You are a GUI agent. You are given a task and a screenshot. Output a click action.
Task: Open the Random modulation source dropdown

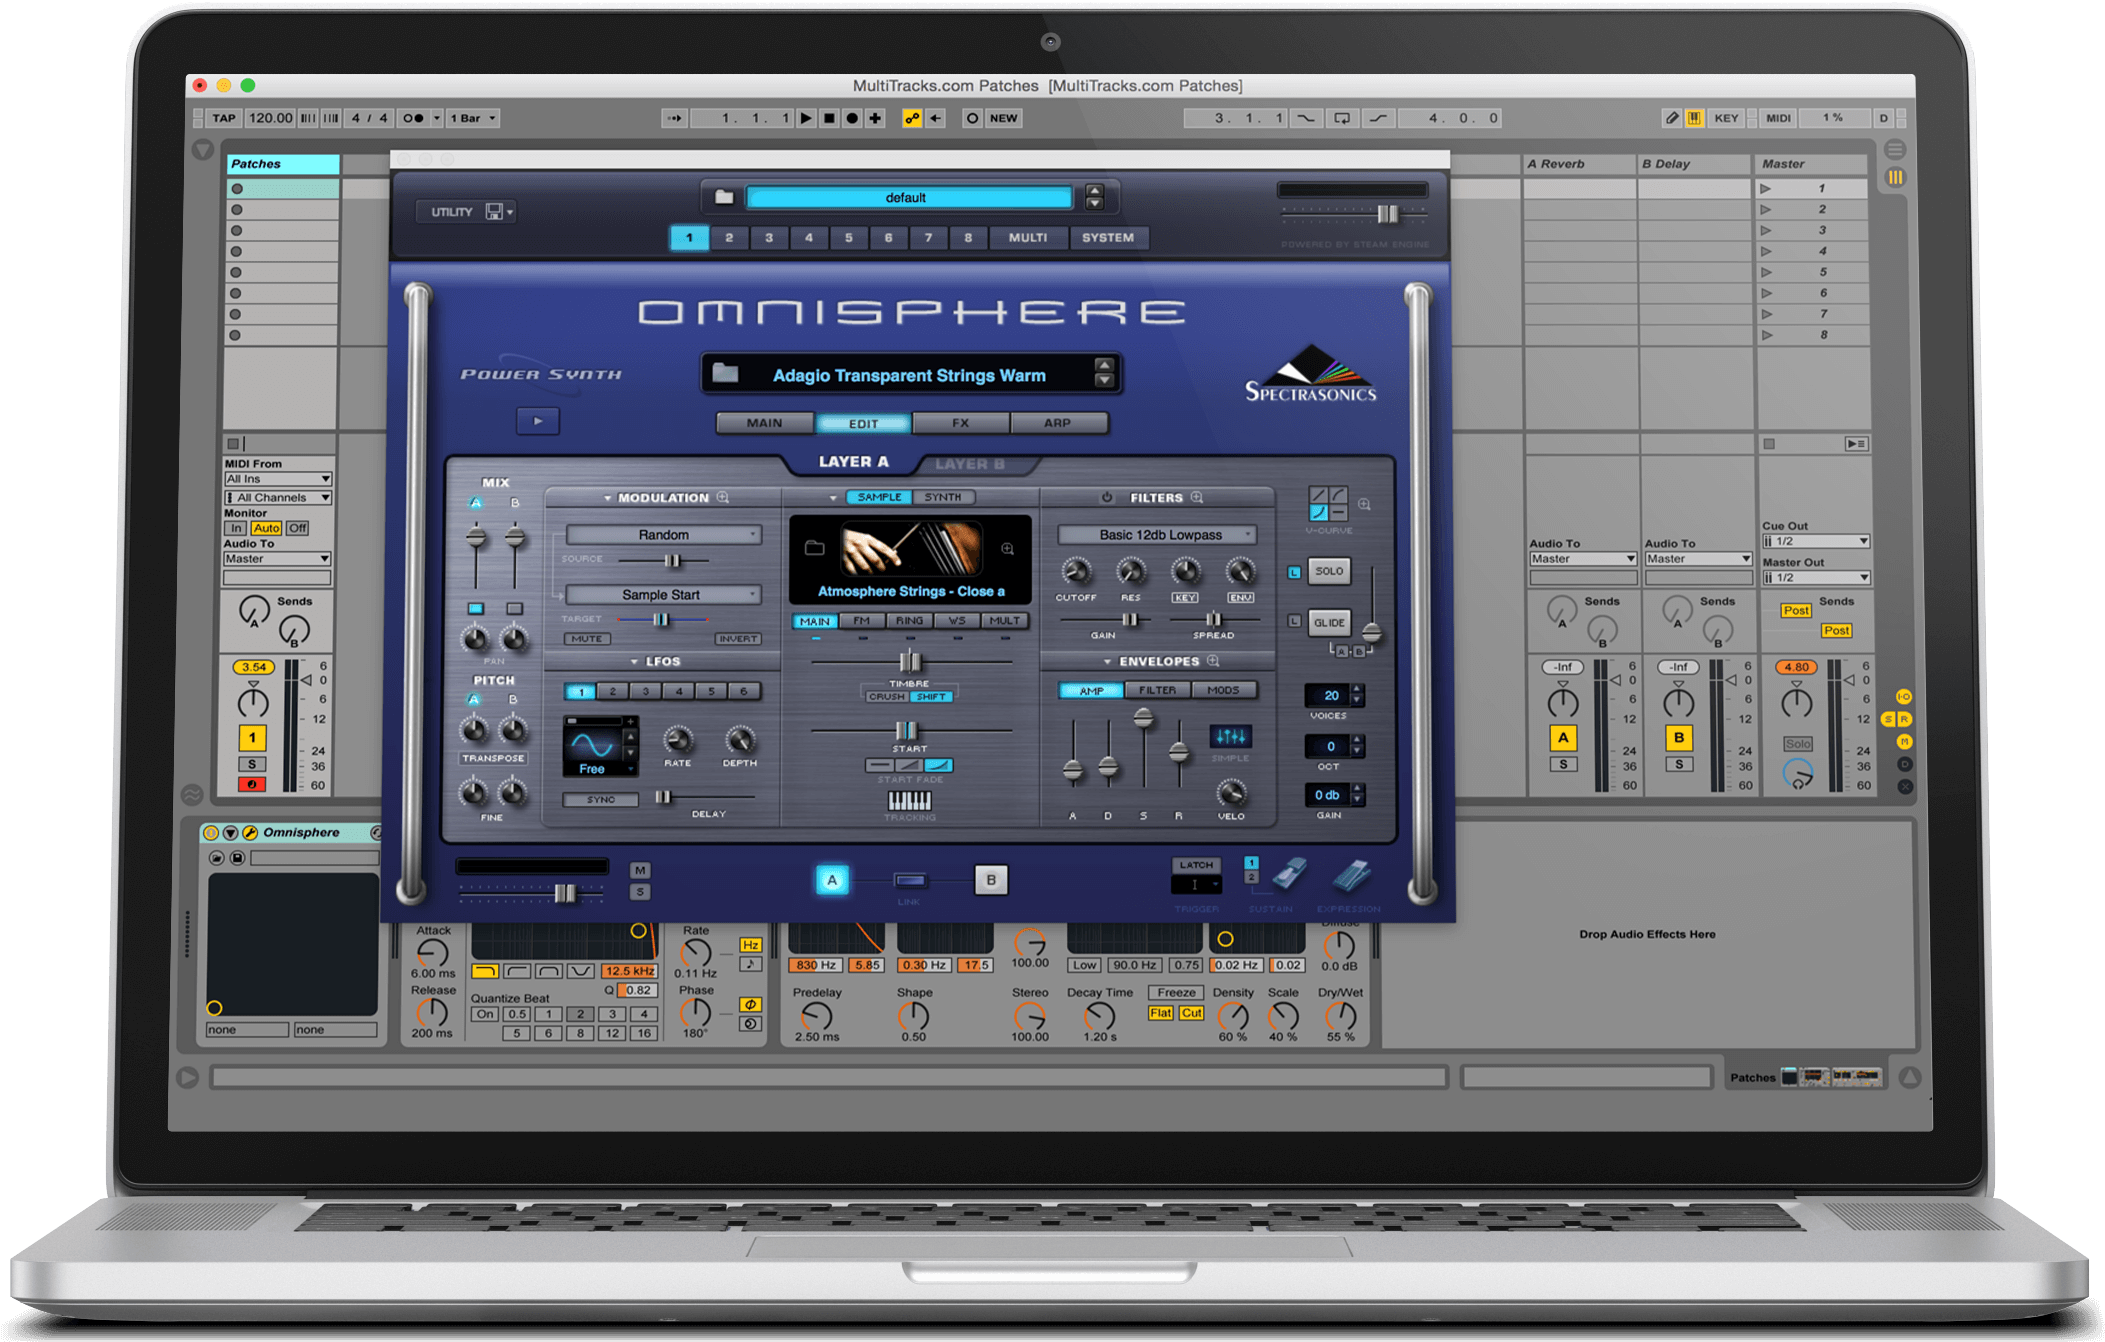(x=663, y=534)
